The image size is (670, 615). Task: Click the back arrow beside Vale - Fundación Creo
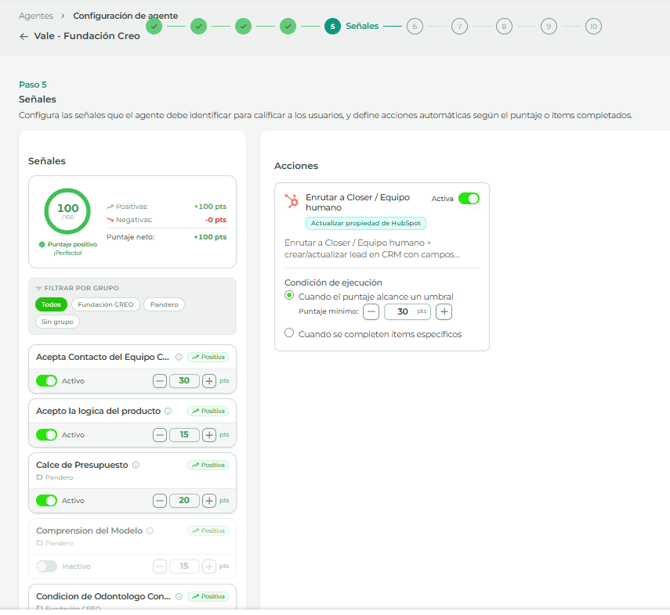click(x=24, y=36)
